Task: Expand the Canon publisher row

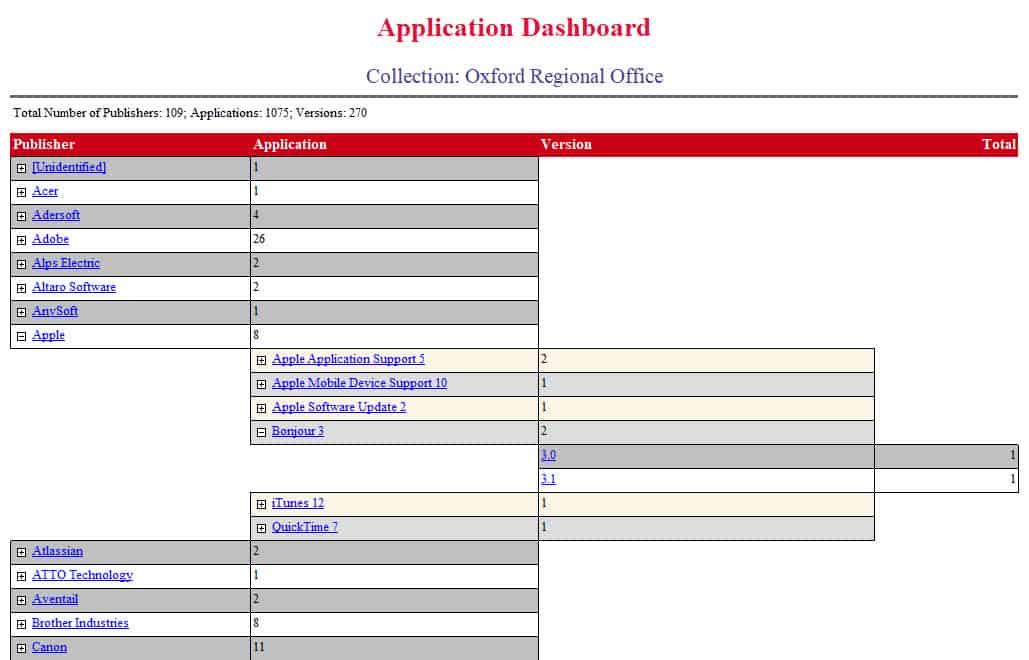Action: pyautogui.click(x=22, y=647)
